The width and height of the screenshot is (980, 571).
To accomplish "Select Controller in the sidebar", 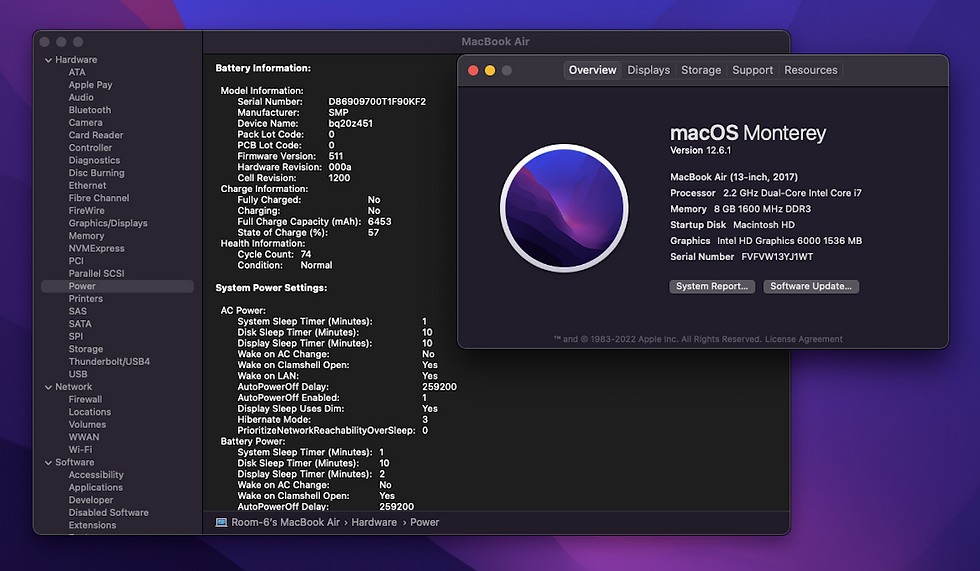I will click(91, 148).
